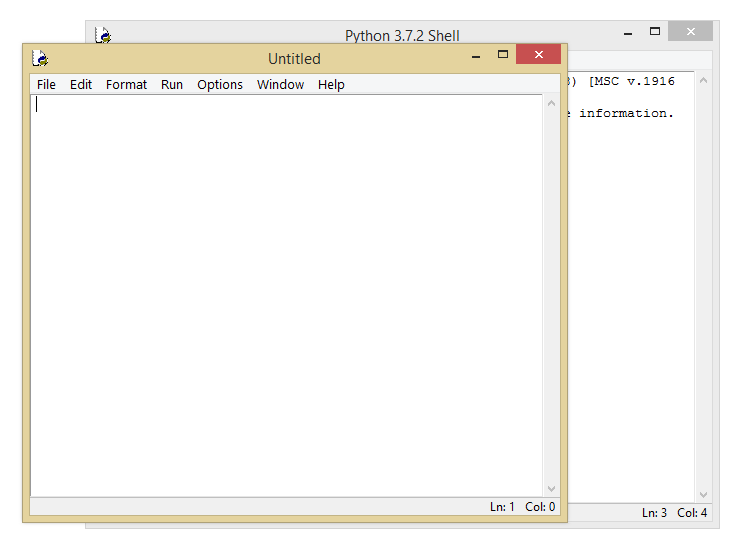Click the IDLE icon in Python Shell title bar

[103, 35]
